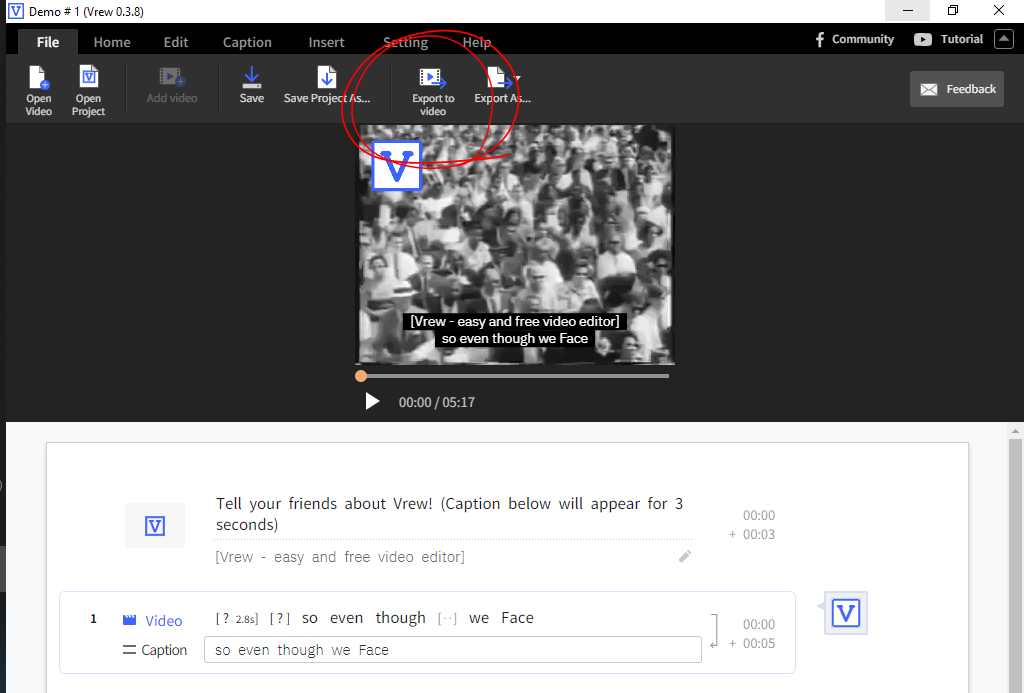Viewport: 1024px width, 693px height.
Task: Choose Save Project As
Action: coord(327,86)
